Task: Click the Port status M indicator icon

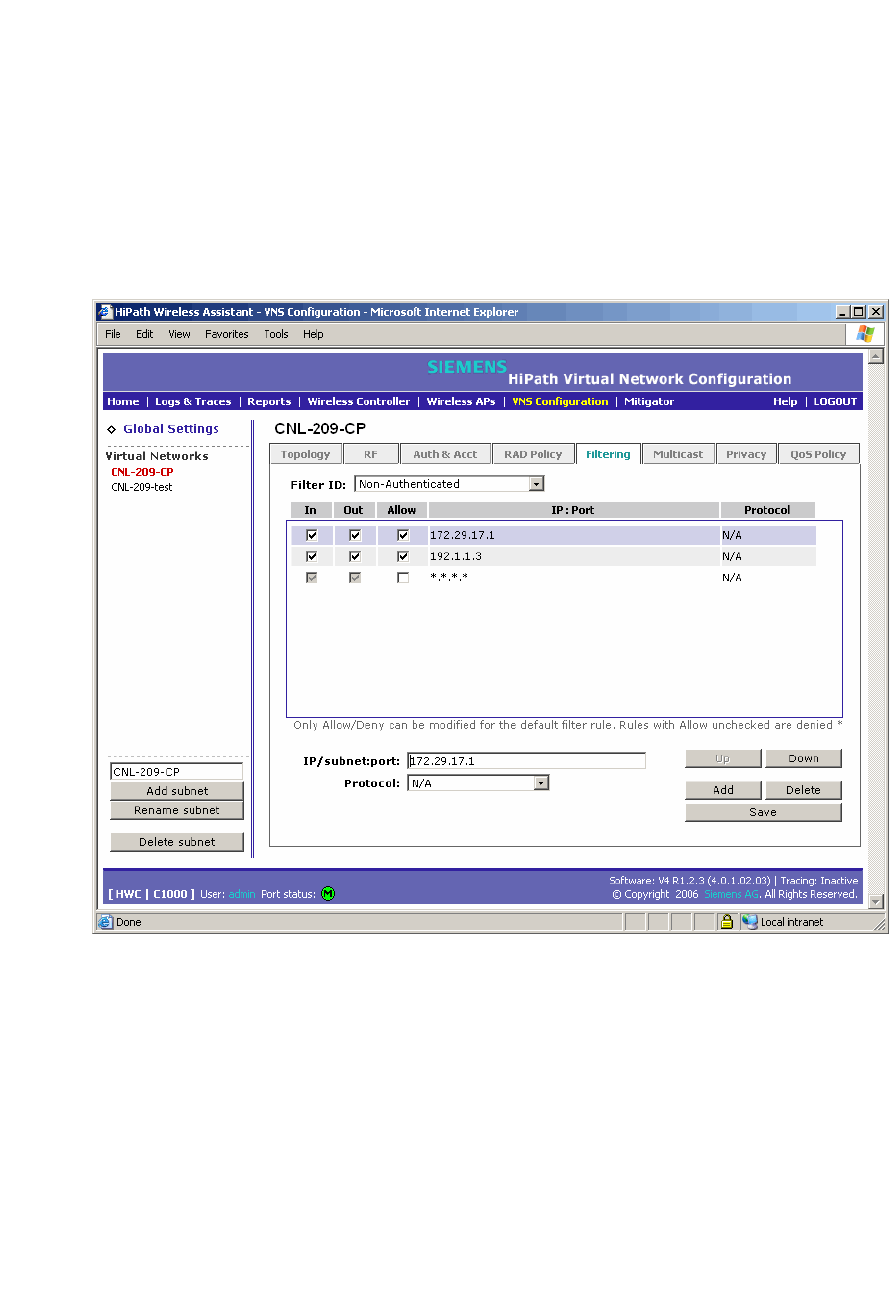Action: [328, 893]
